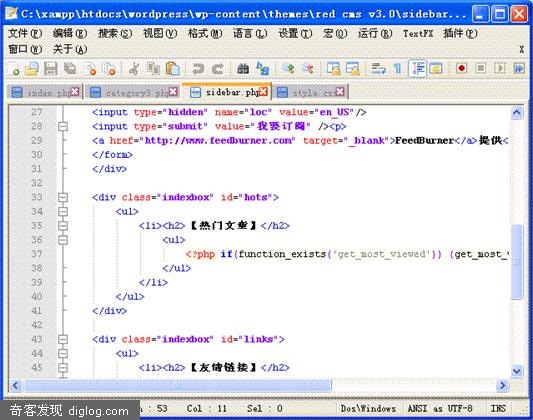
Task: Open the 视图(V) menu
Action: (160, 33)
